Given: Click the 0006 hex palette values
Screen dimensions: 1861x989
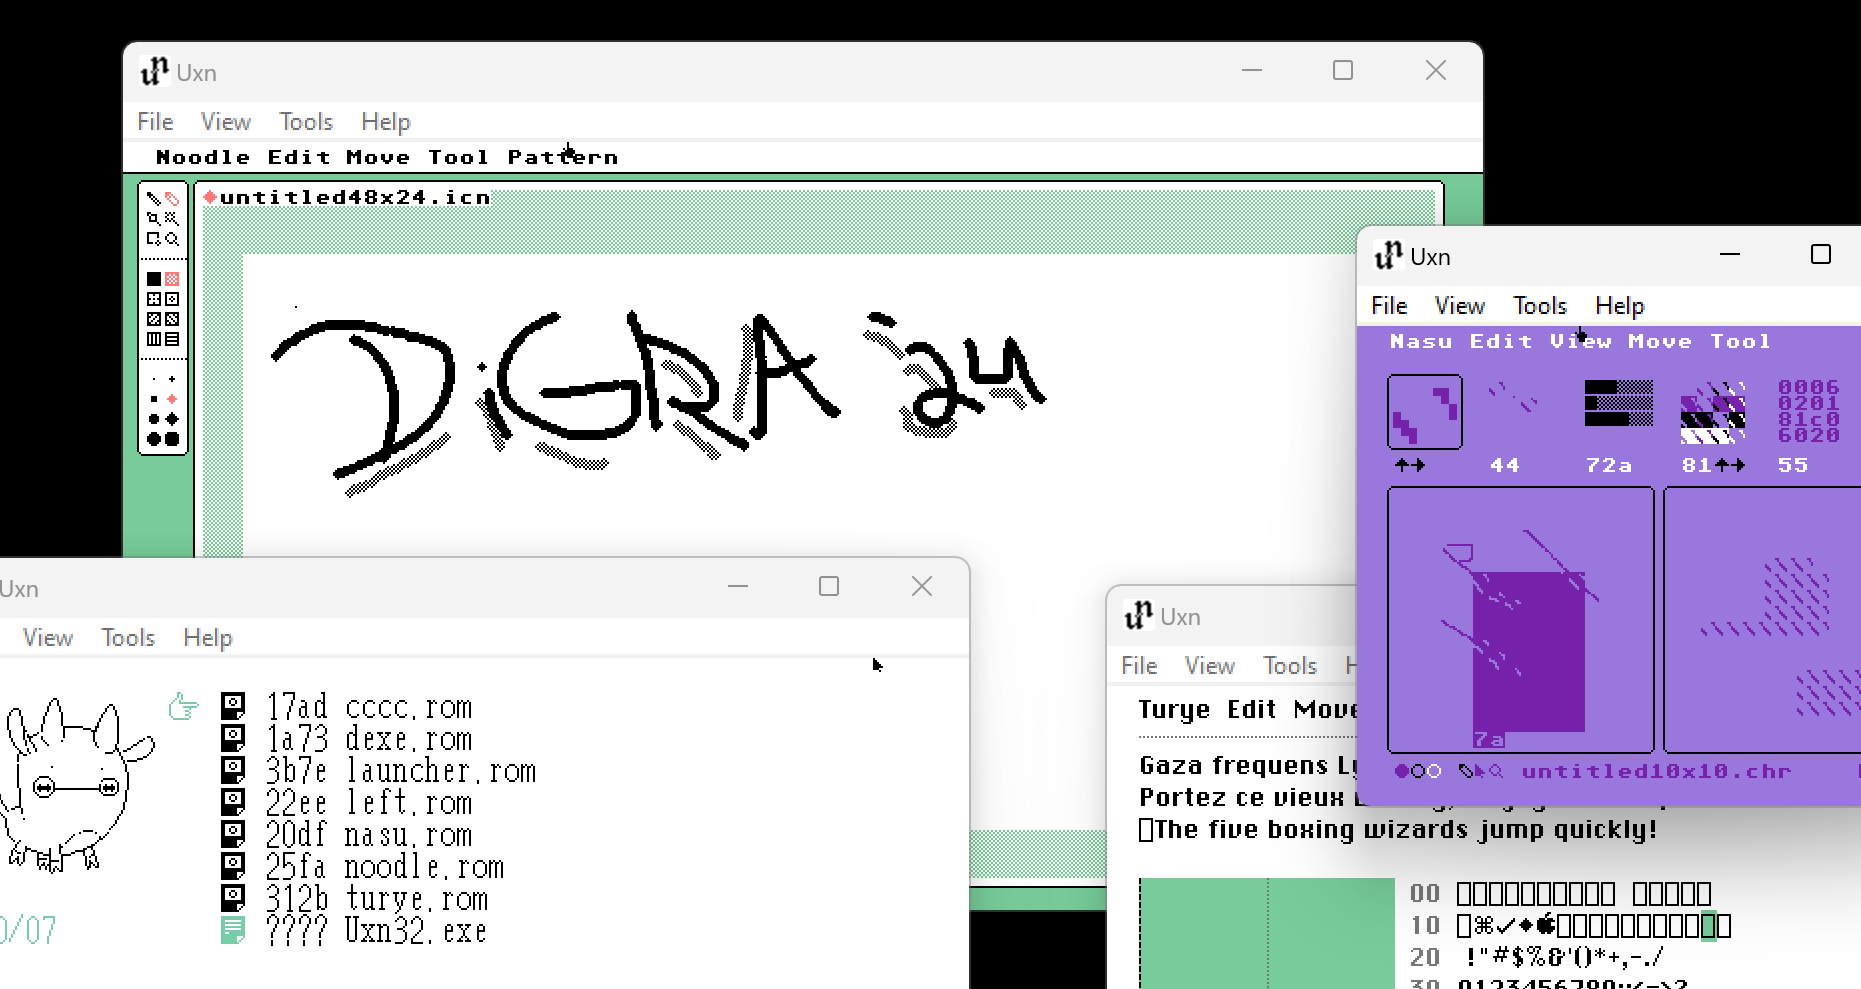Looking at the screenshot, I should click(x=1809, y=411).
